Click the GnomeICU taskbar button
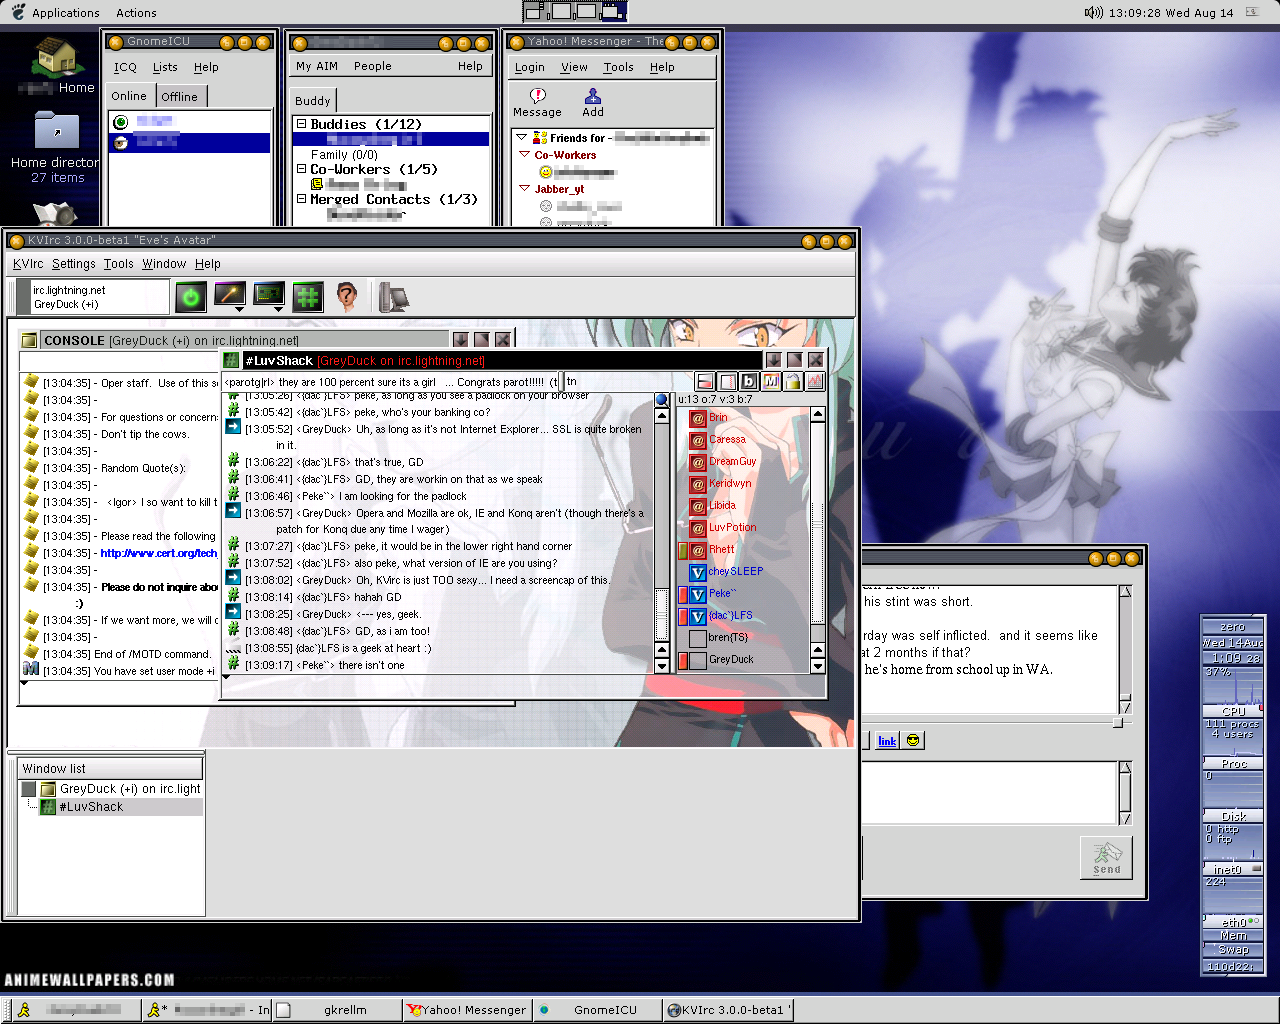 coord(597,1010)
